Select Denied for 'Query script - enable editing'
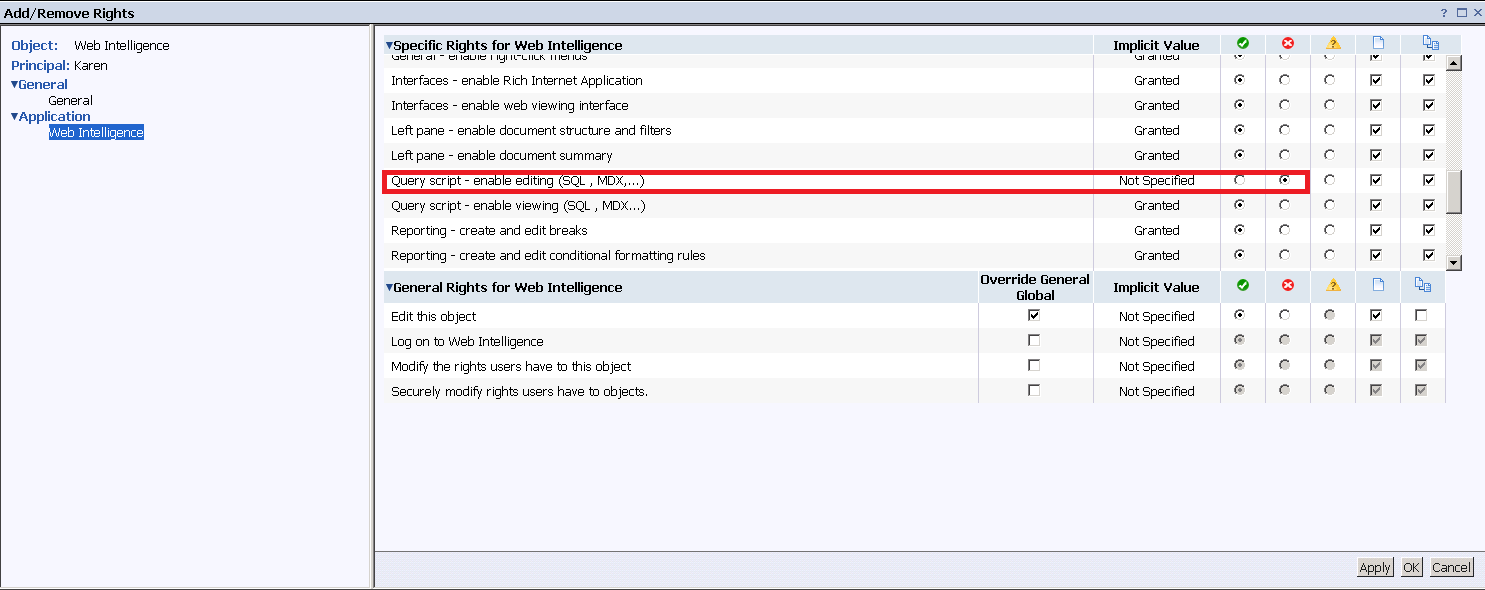 (x=1284, y=180)
